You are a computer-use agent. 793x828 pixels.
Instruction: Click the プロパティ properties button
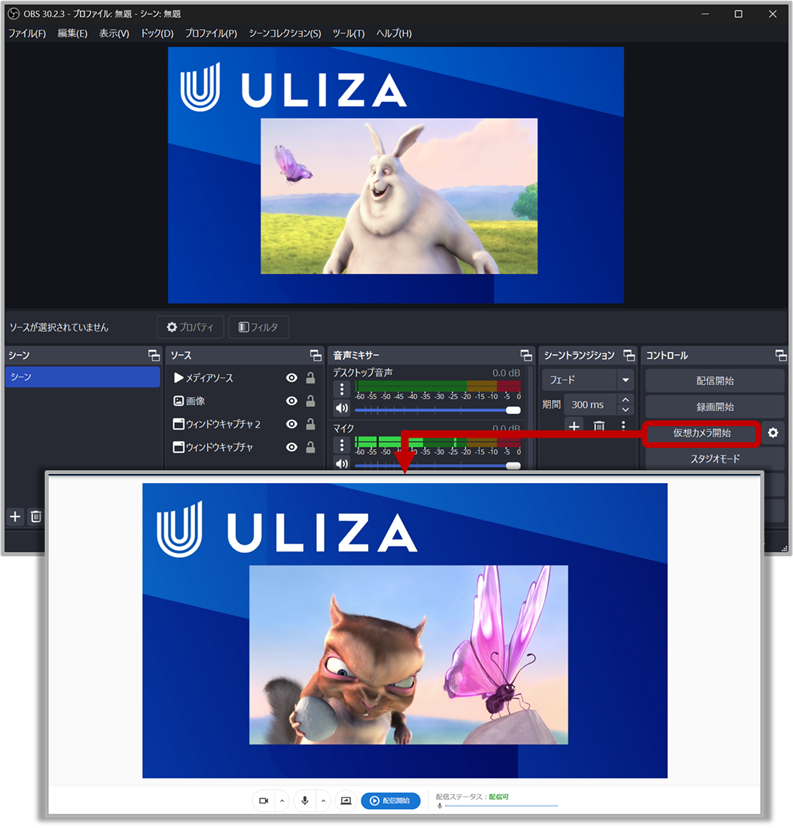point(190,327)
